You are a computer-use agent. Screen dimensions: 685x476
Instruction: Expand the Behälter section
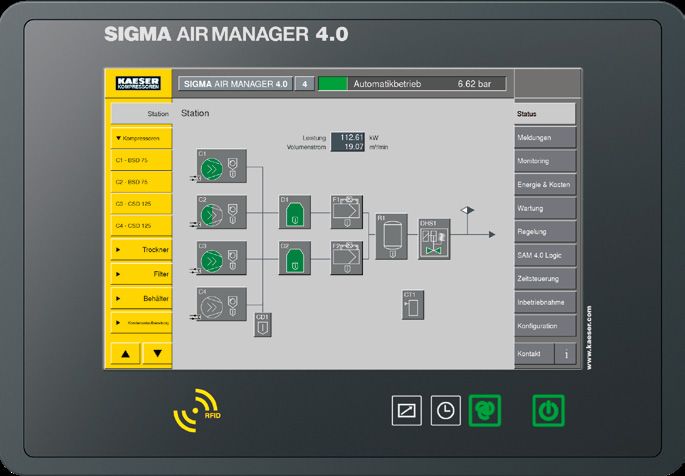[x=141, y=299]
